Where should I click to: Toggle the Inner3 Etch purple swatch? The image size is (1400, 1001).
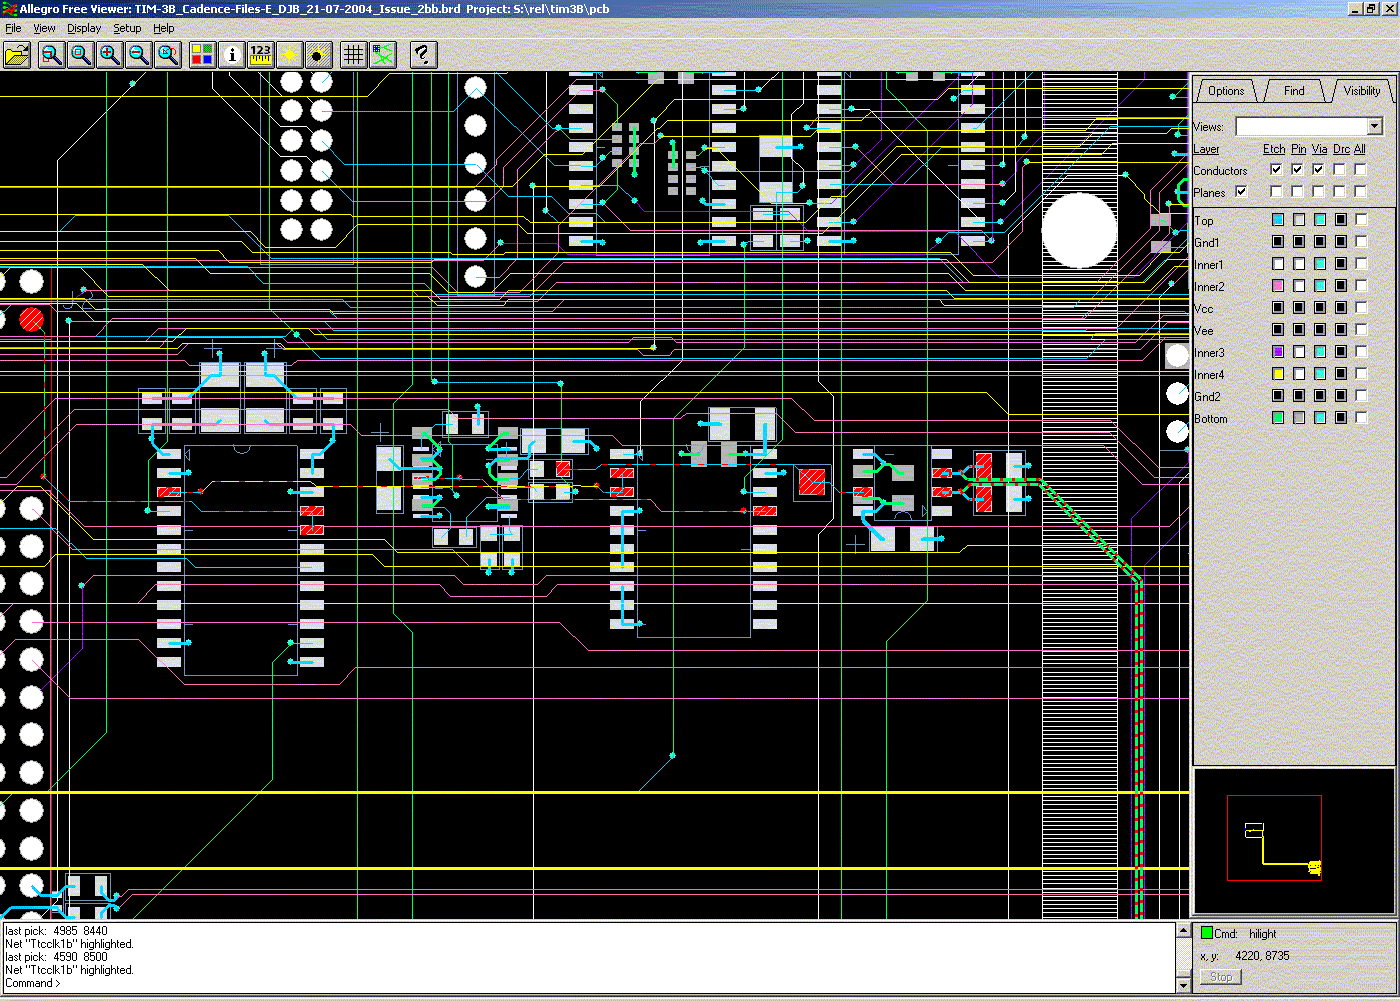1278,352
